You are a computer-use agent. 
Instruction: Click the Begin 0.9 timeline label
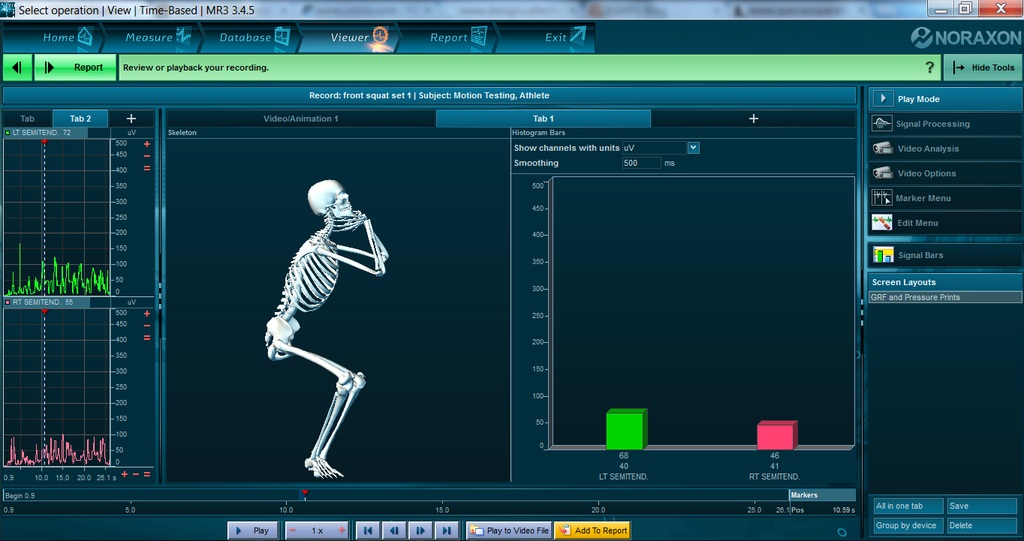pos(20,496)
